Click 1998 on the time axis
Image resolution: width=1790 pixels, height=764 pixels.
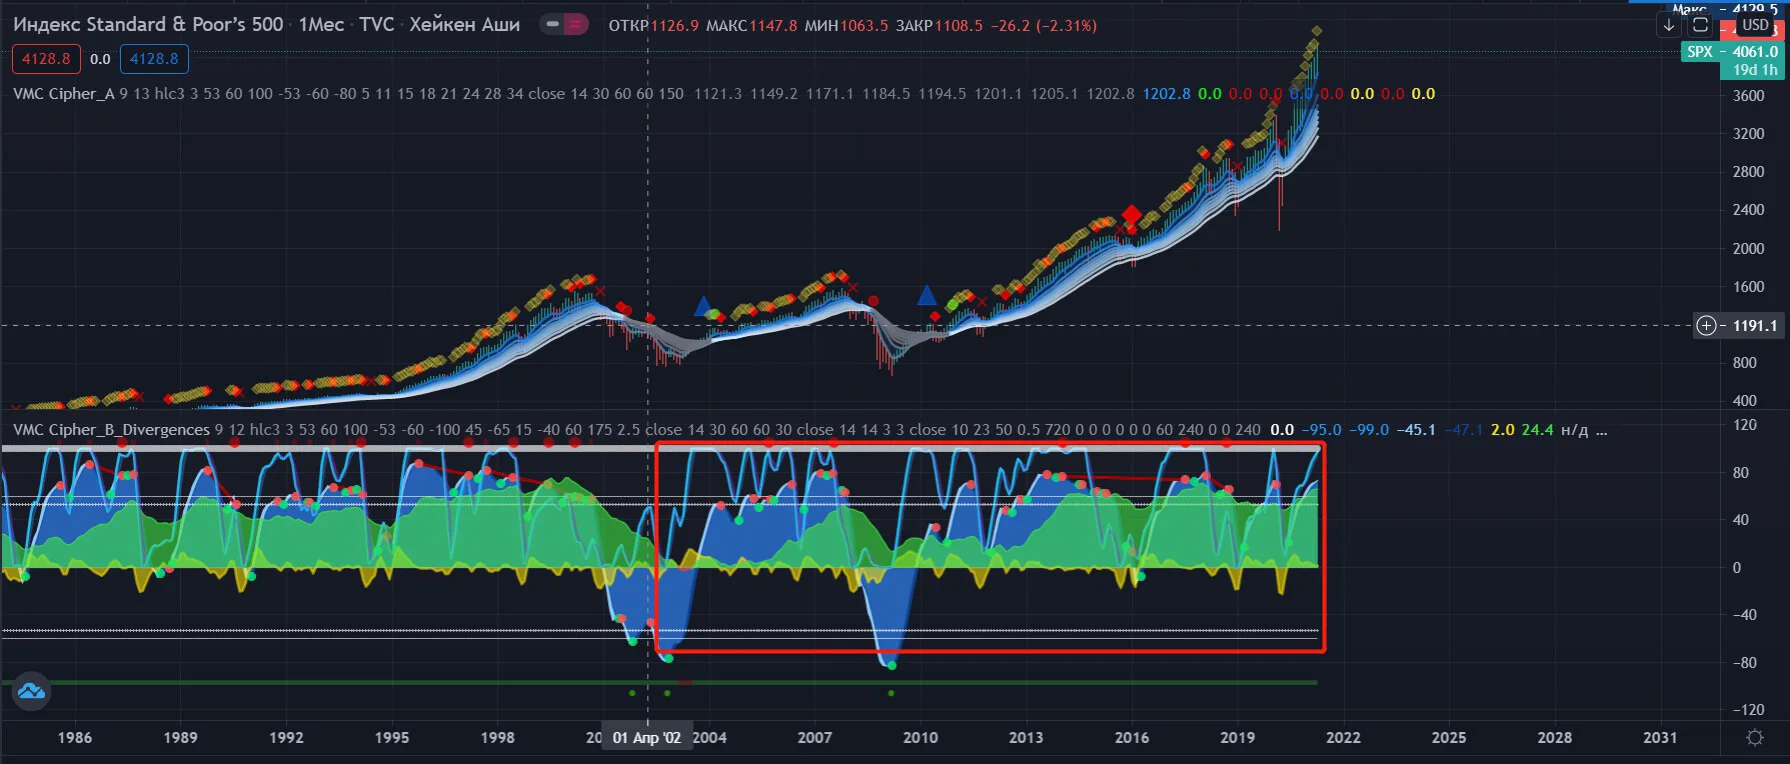[497, 738]
